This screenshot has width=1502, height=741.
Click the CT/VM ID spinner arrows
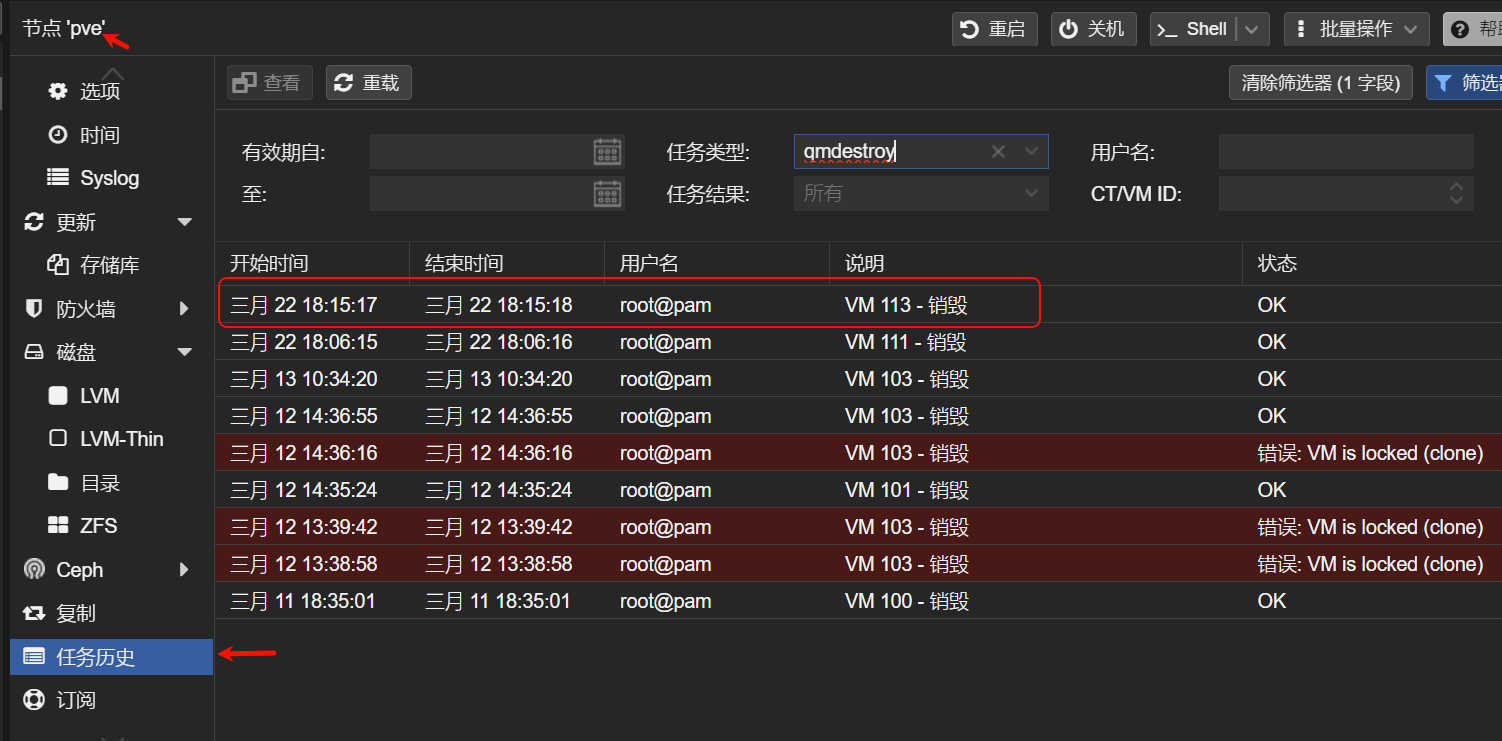pos(1457,193)
